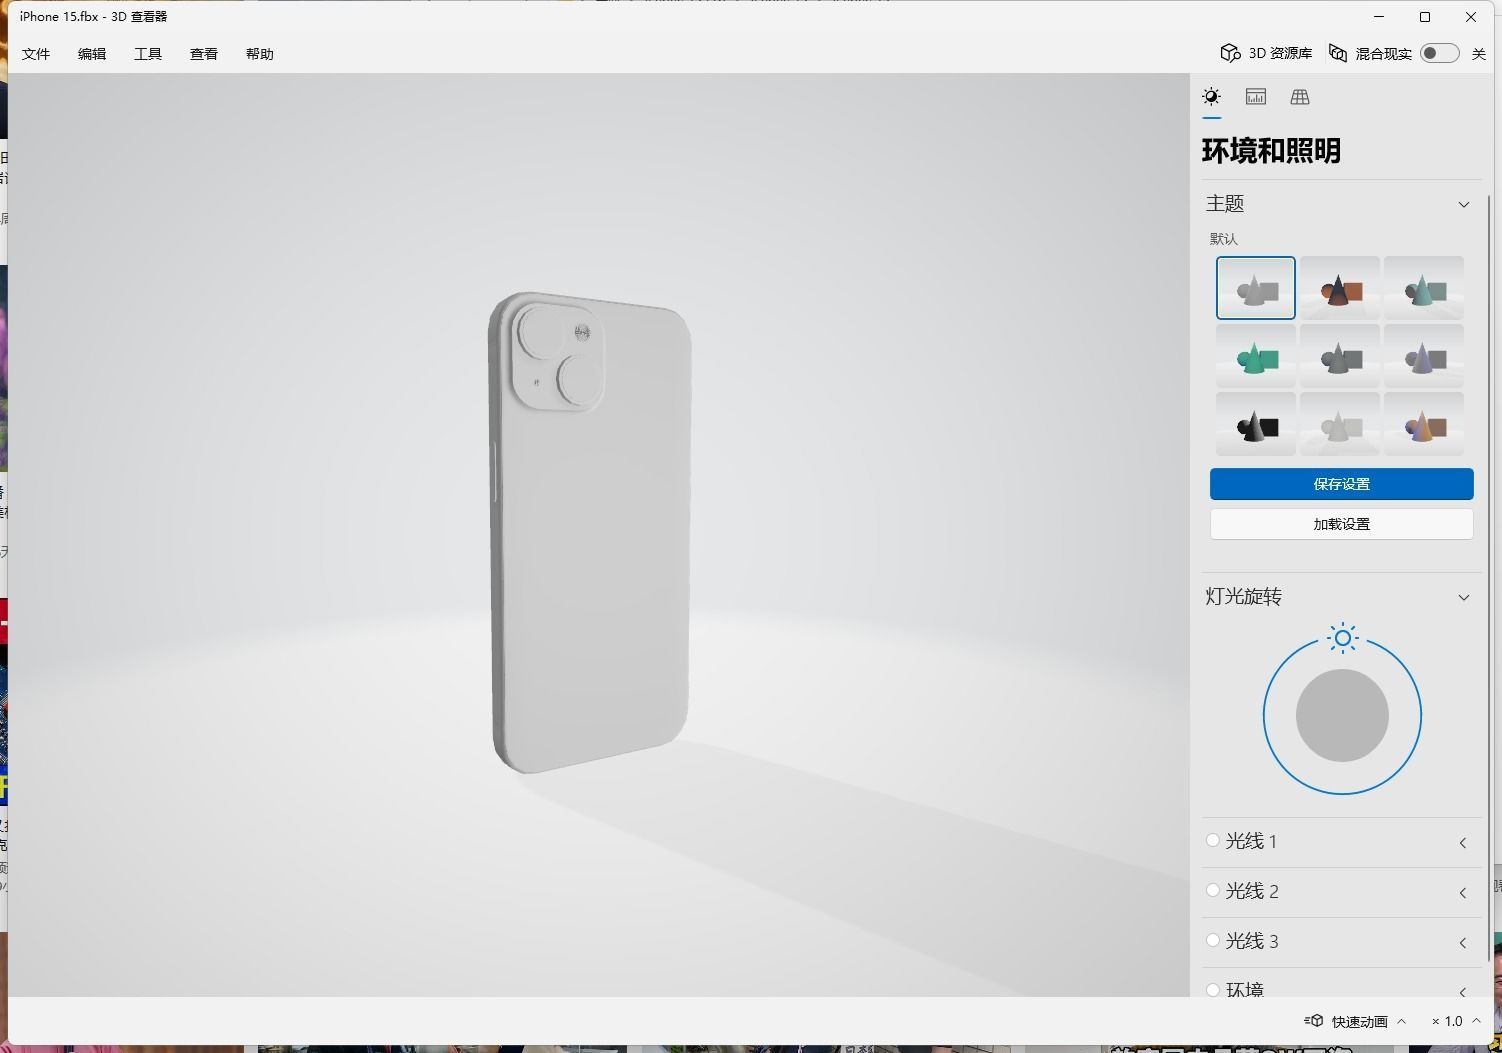1502x1053 pixels.
Task: Click the iPhone 3D model in viewport
Action: pyautogui.click(x=590, y=532)
